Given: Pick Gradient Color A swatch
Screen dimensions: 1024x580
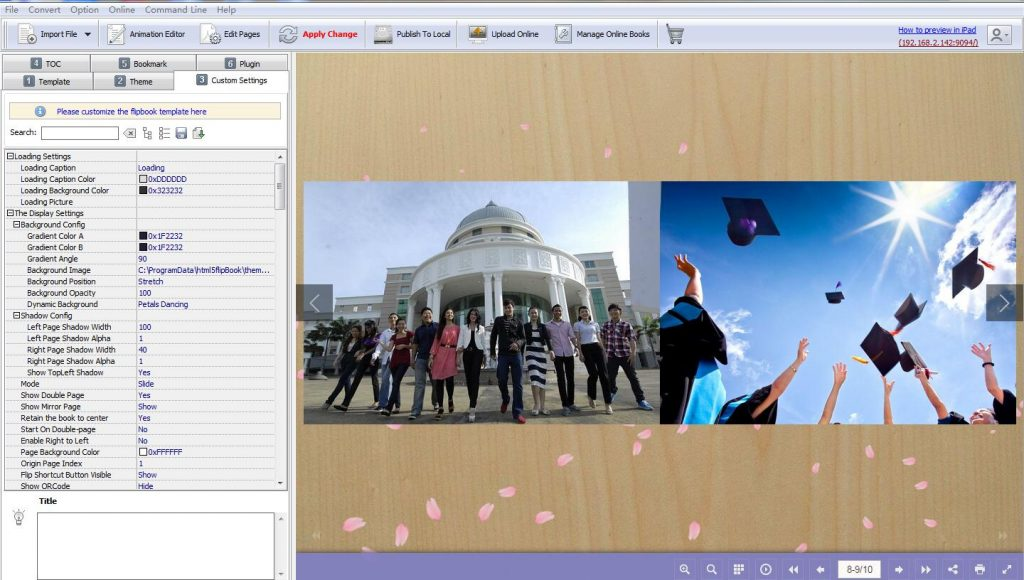Looking at the screenshot, I should point(142,236).
